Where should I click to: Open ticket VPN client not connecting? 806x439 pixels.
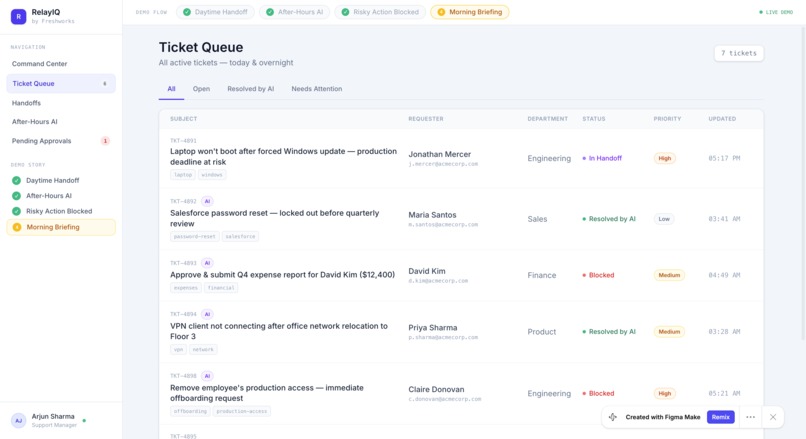(279, 331)
